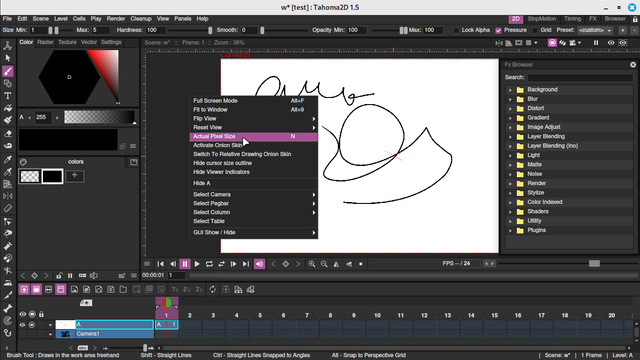Screen dimensions: 640x360
Task: Switch to the Timing room tab
Action: click(x=572, y=19)
